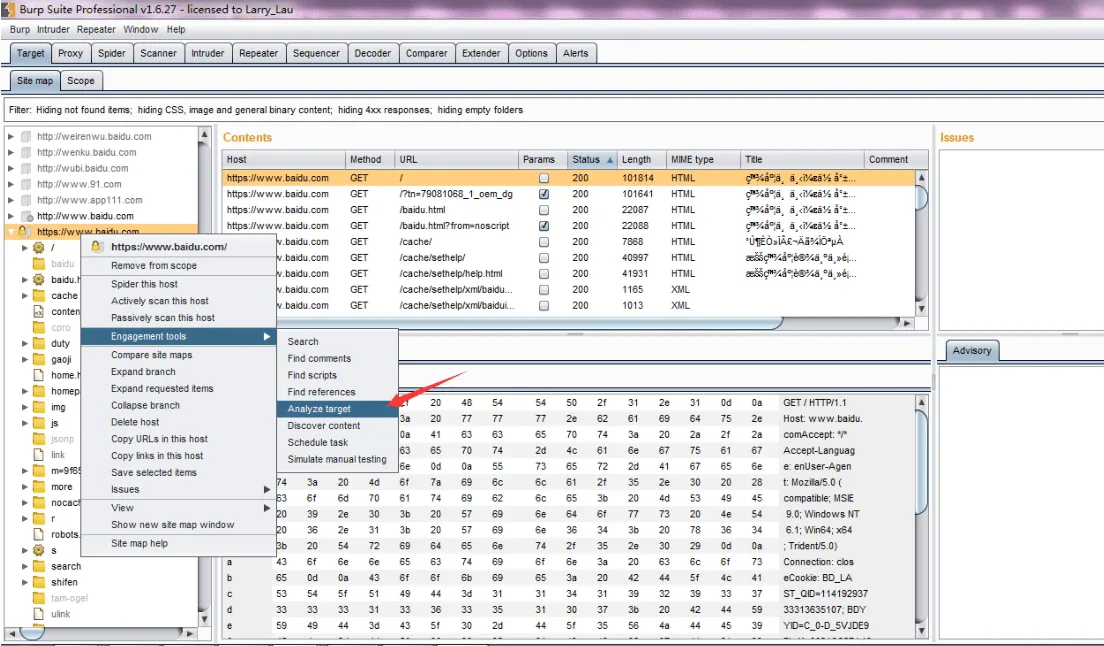This screenshot has height=646, width=1104.
Task: Select the more folder icon
Action: pyautogui.click(x=39, y=487)
